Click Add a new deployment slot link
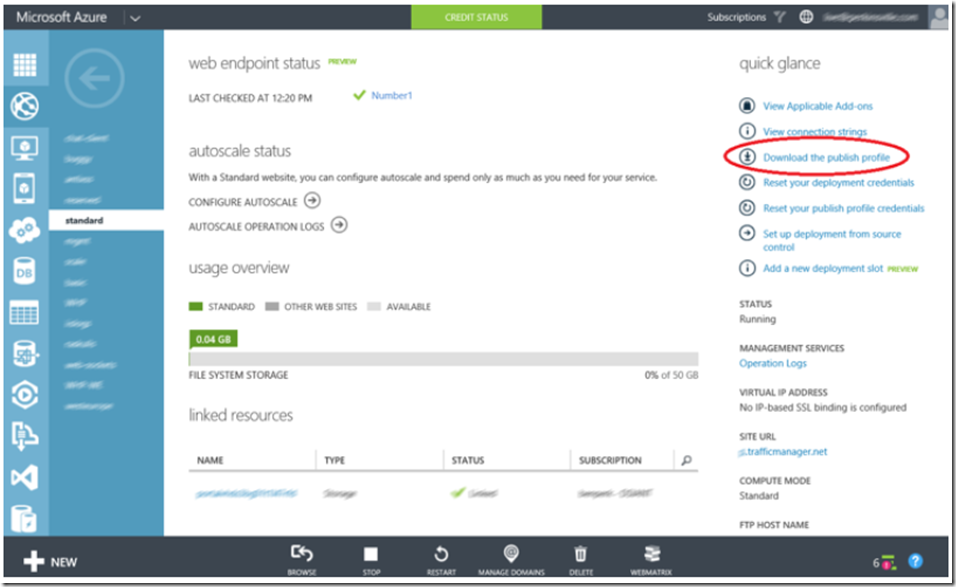The height and width of the screenshot is (587, 956). point(822,268)
